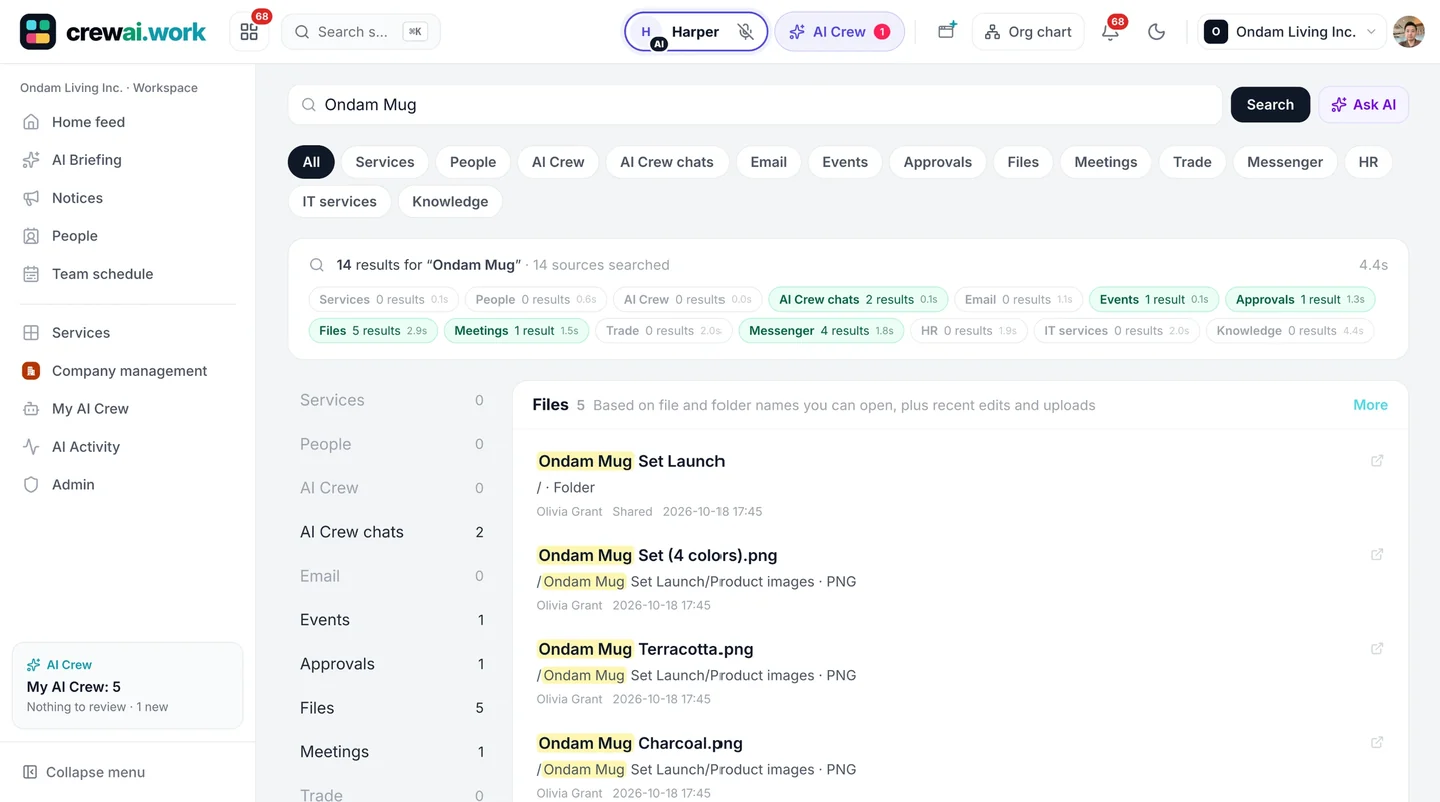
Task: Click Meetings 1 result chip
Action: coord(516,331)
